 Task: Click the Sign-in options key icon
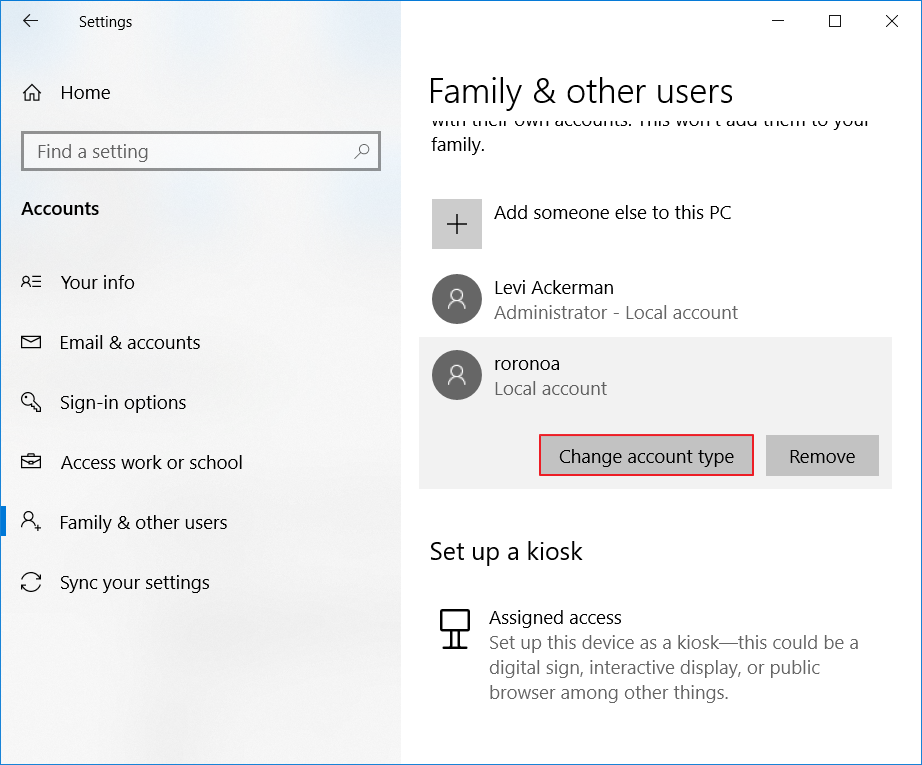coord(31,402)
